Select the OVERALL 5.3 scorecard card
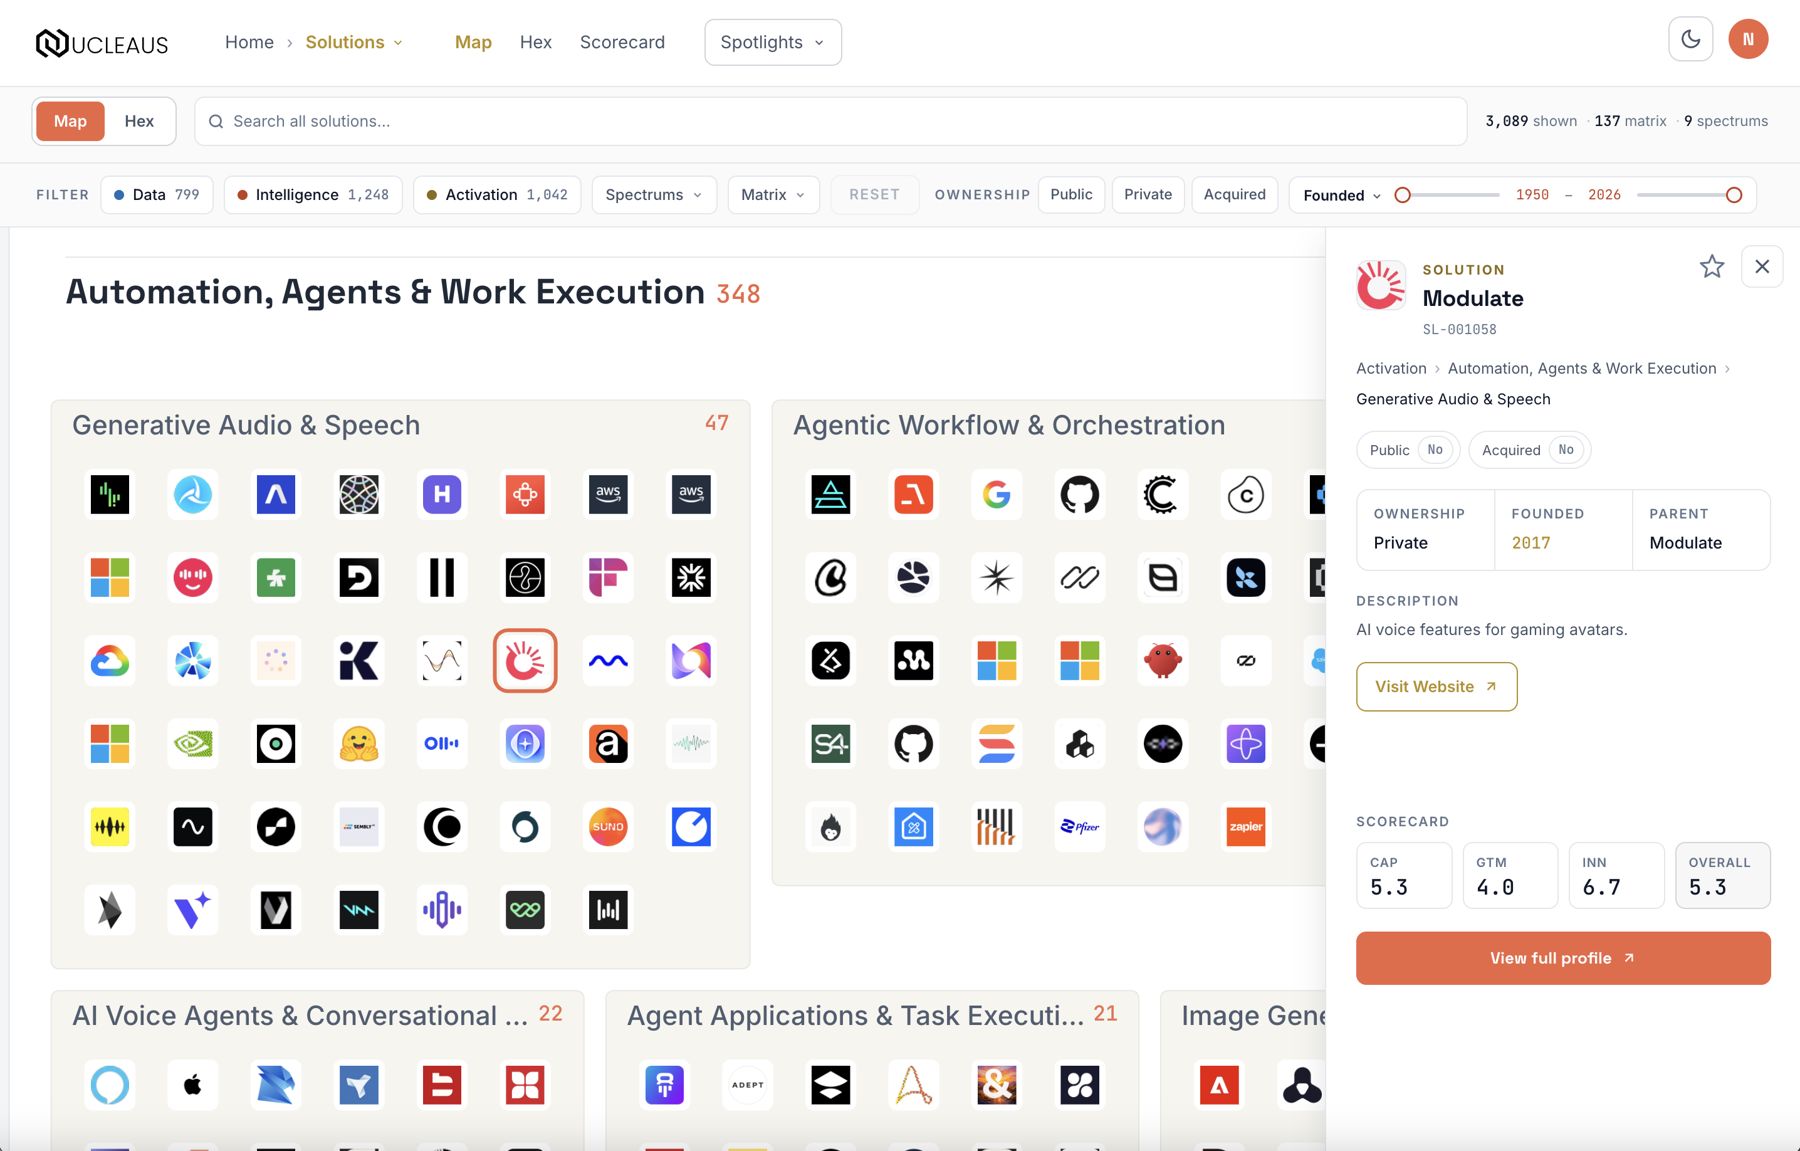 click(x=1722, y=875)
